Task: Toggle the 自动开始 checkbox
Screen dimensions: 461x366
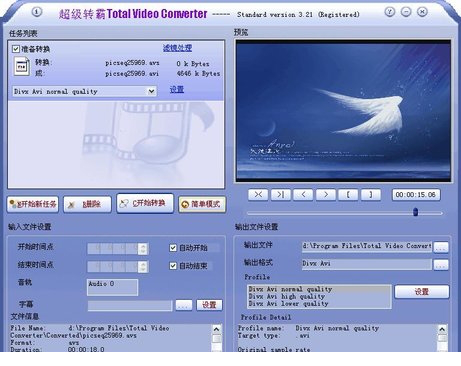Action: click(x=173, y=248)
